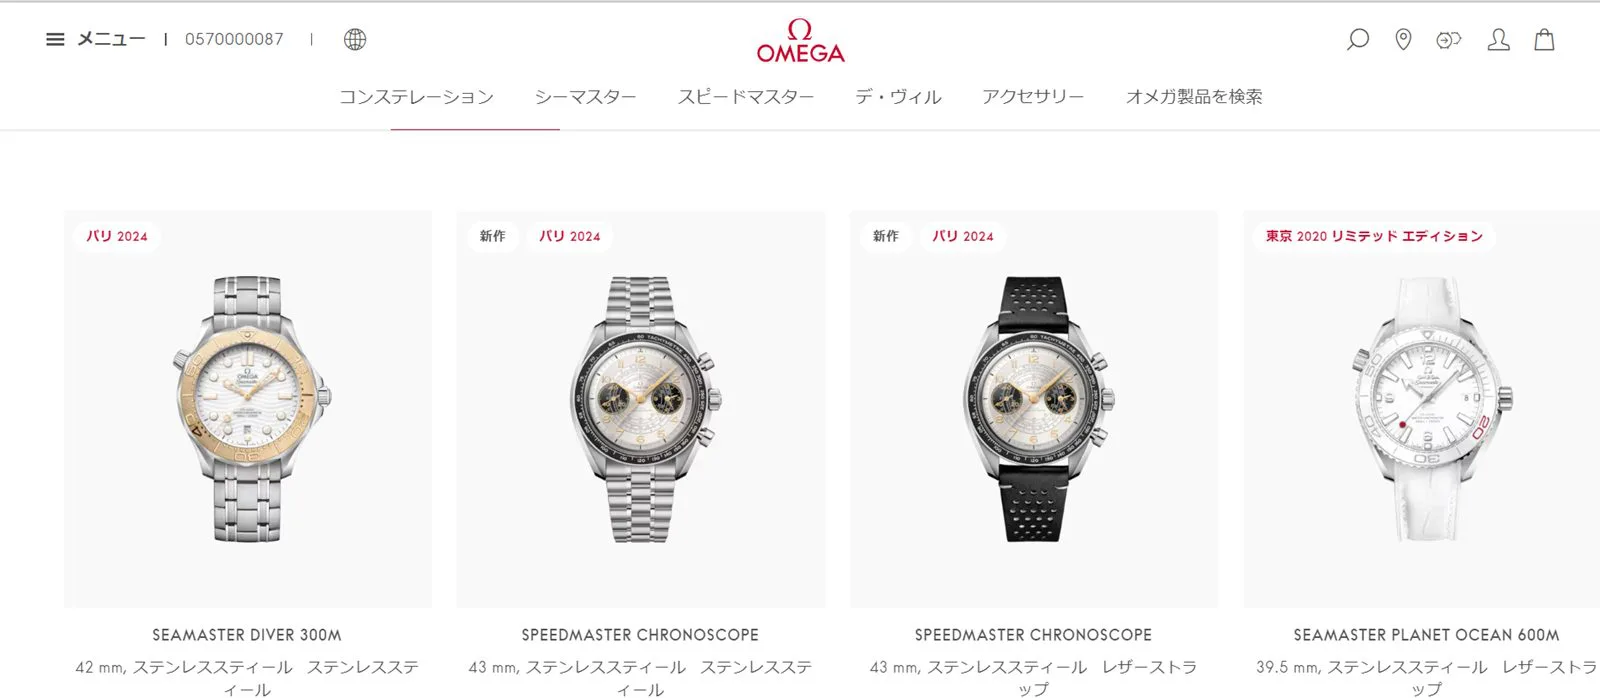This screenshot has width=1600, height=698.
Task: Open the search magnifier icon
Action: (1357, 39)
